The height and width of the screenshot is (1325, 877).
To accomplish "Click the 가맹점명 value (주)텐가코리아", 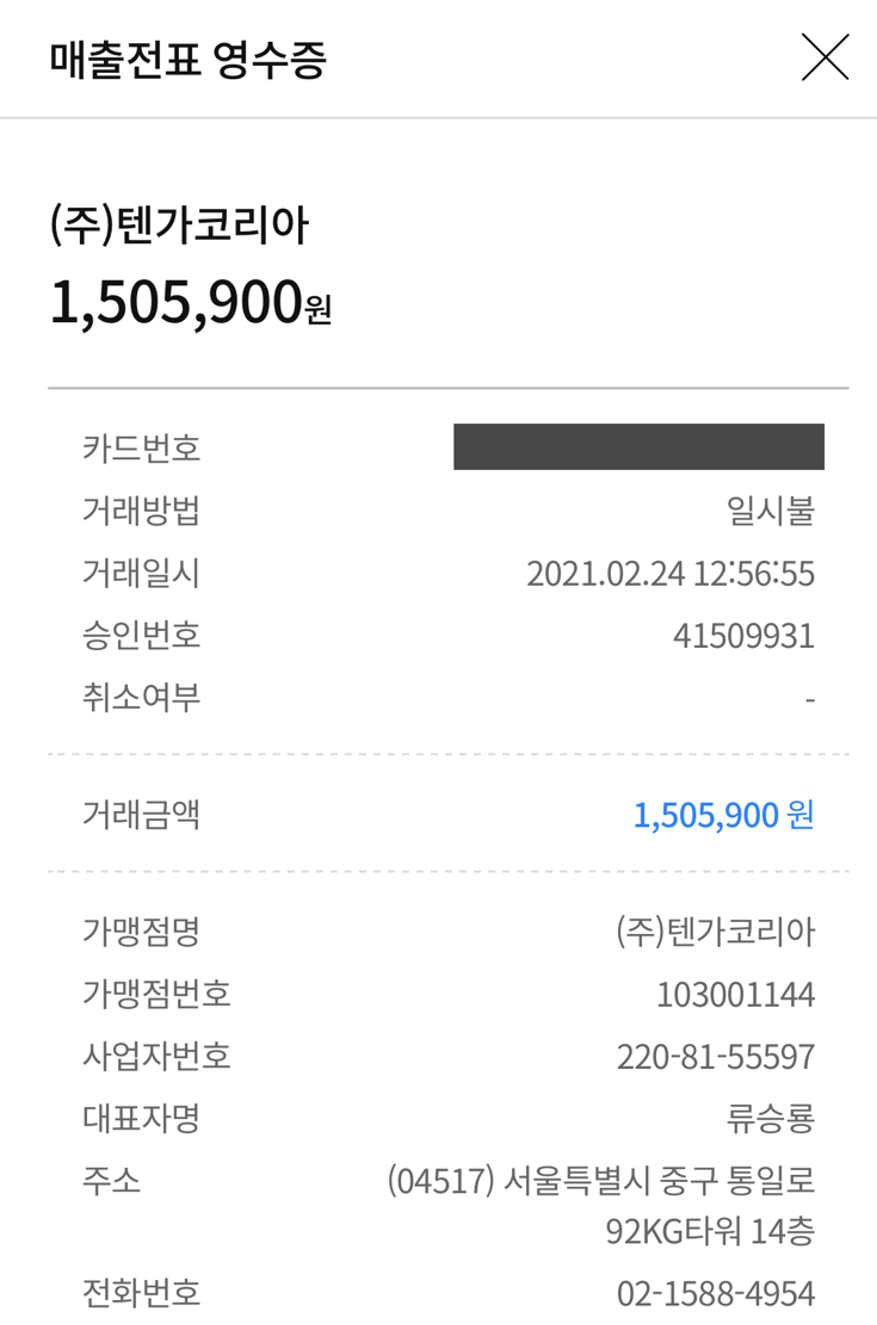I will pos(715,933).
